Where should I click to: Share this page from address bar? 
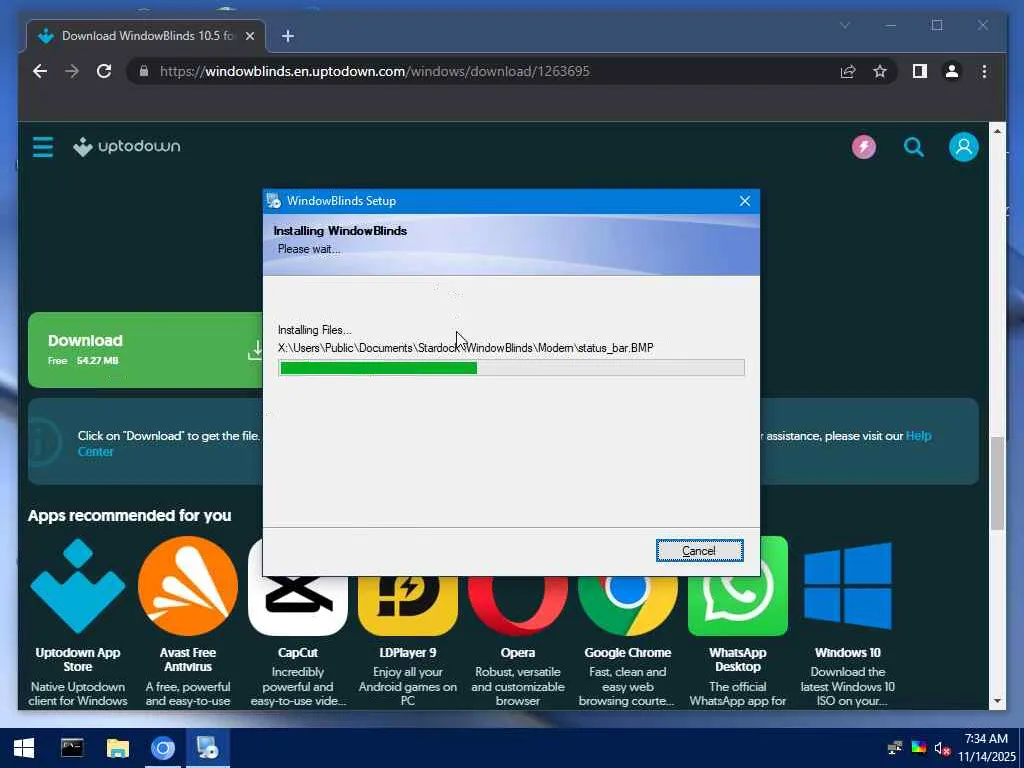tap(848, 71)
